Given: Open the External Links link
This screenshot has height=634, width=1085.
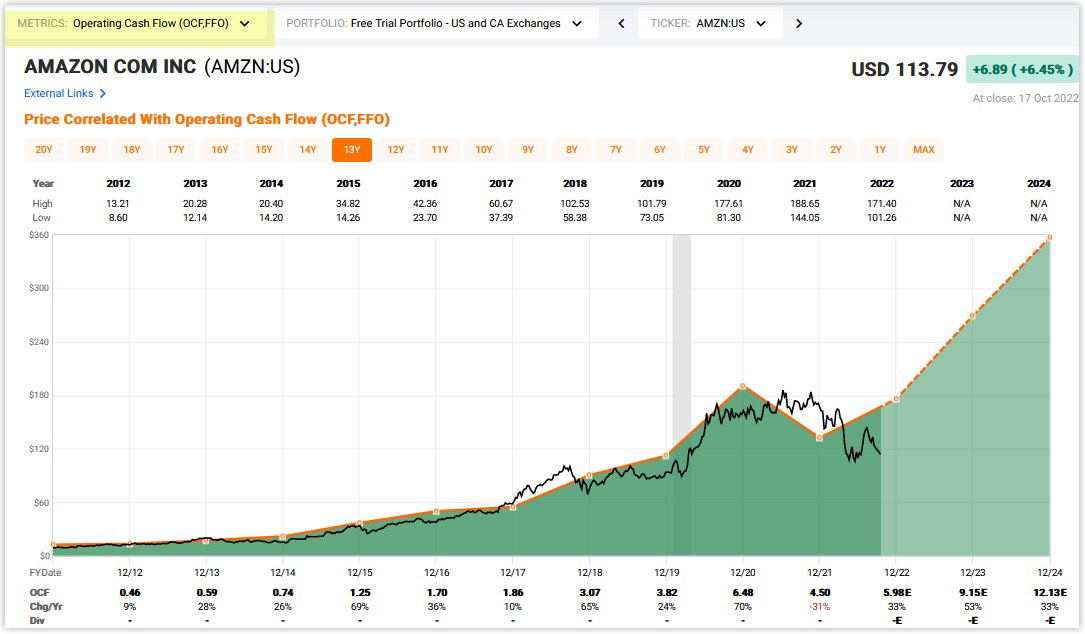Looking at the screenshot, I should (x=59, y=93).
